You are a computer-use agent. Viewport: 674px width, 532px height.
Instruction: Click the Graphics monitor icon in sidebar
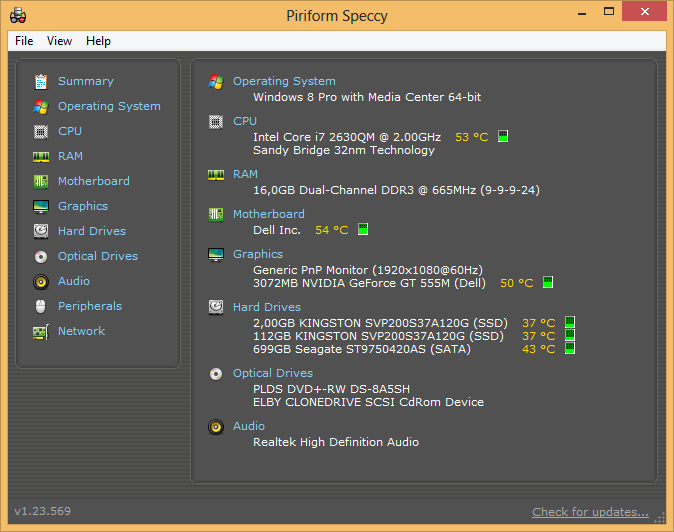[41, 207]
